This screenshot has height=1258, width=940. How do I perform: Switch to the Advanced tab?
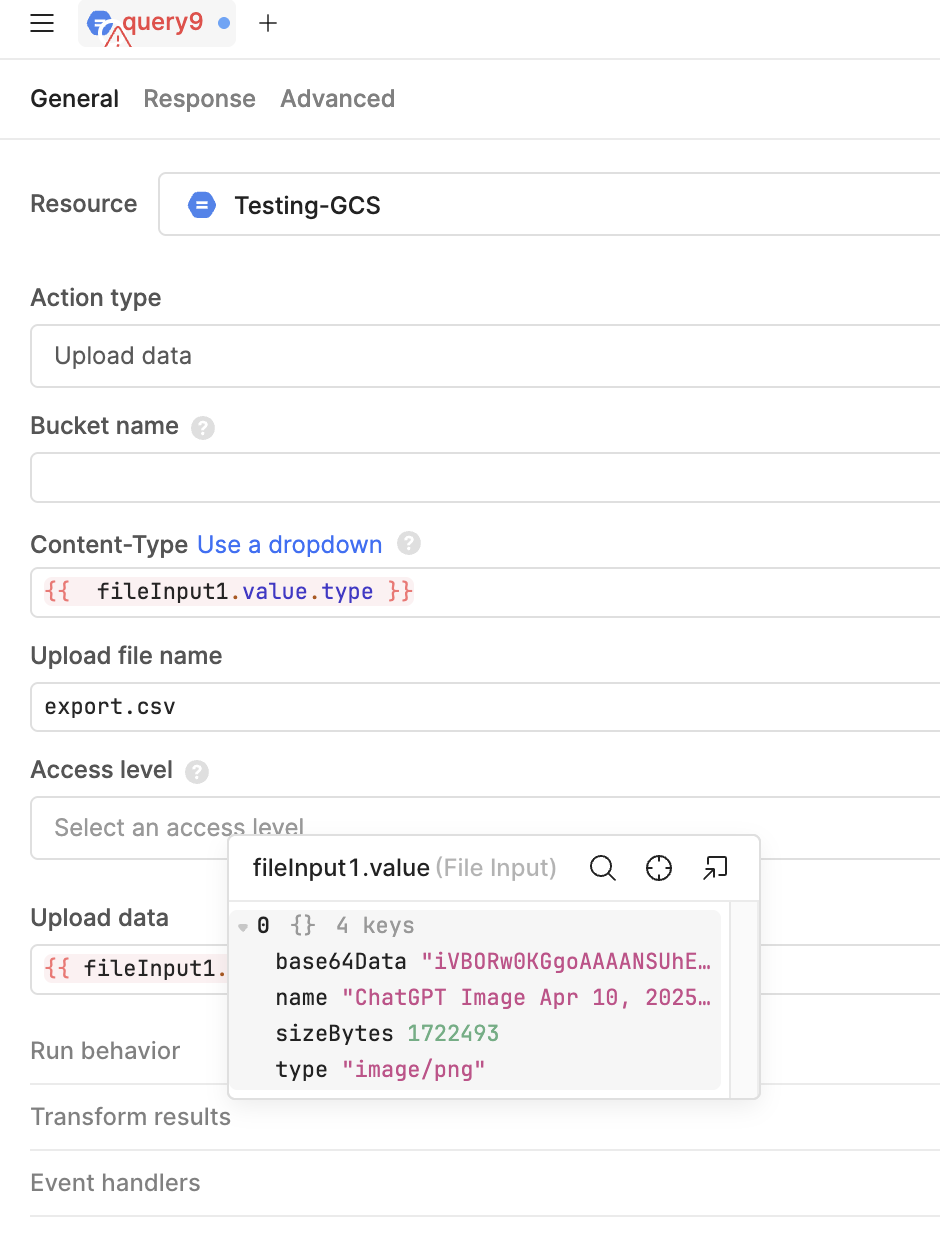[337, 99]
